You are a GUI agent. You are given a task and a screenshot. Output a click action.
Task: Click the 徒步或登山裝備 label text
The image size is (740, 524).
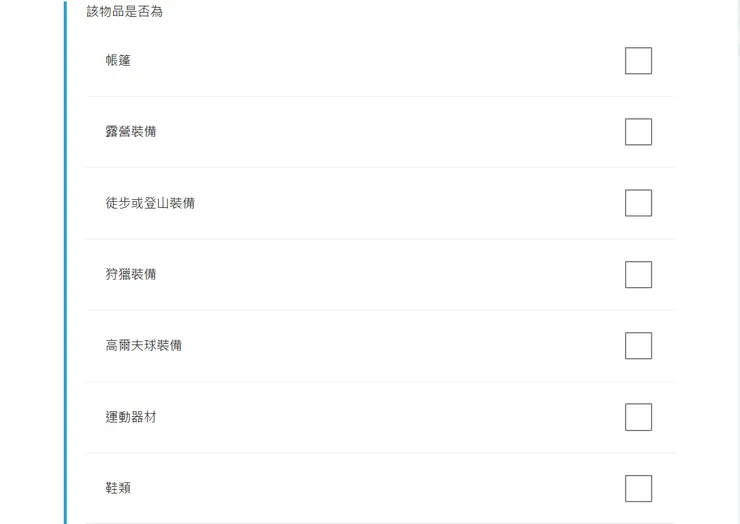pos(150,203)
